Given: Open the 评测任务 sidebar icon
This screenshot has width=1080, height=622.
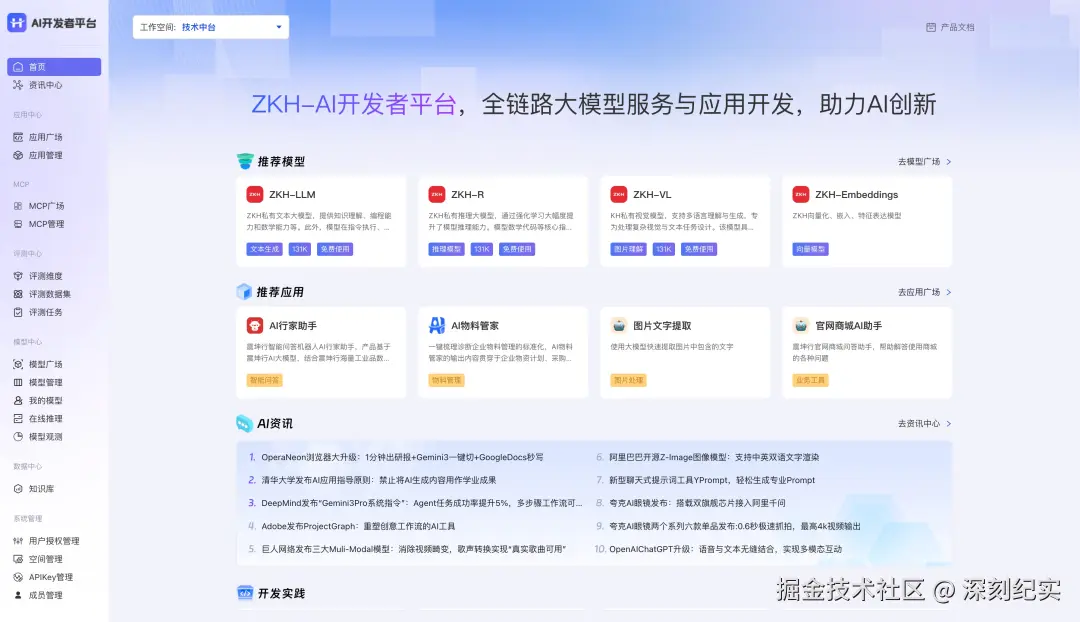Looking at the screenshot, I should tap(18, 312).
